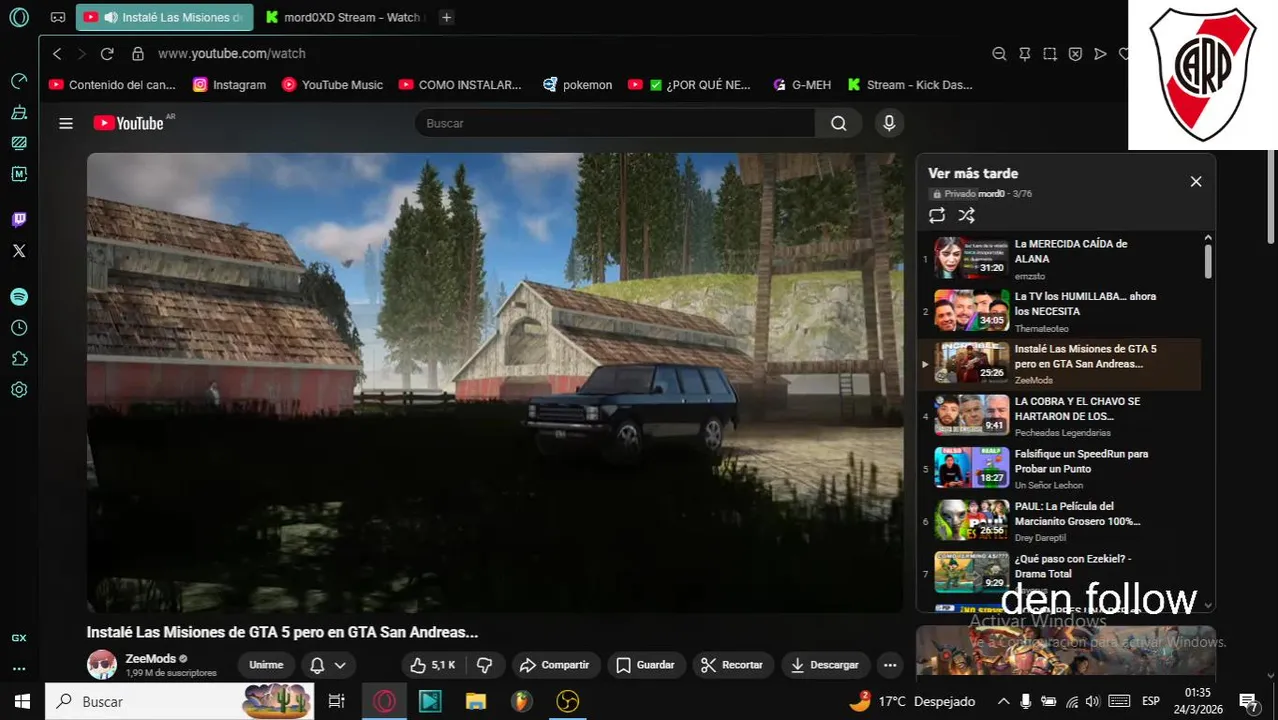The height and width of the screenshot is (720, 1278).
Task: Click the search magnifier button on YouTube
Action: point(838,123)
